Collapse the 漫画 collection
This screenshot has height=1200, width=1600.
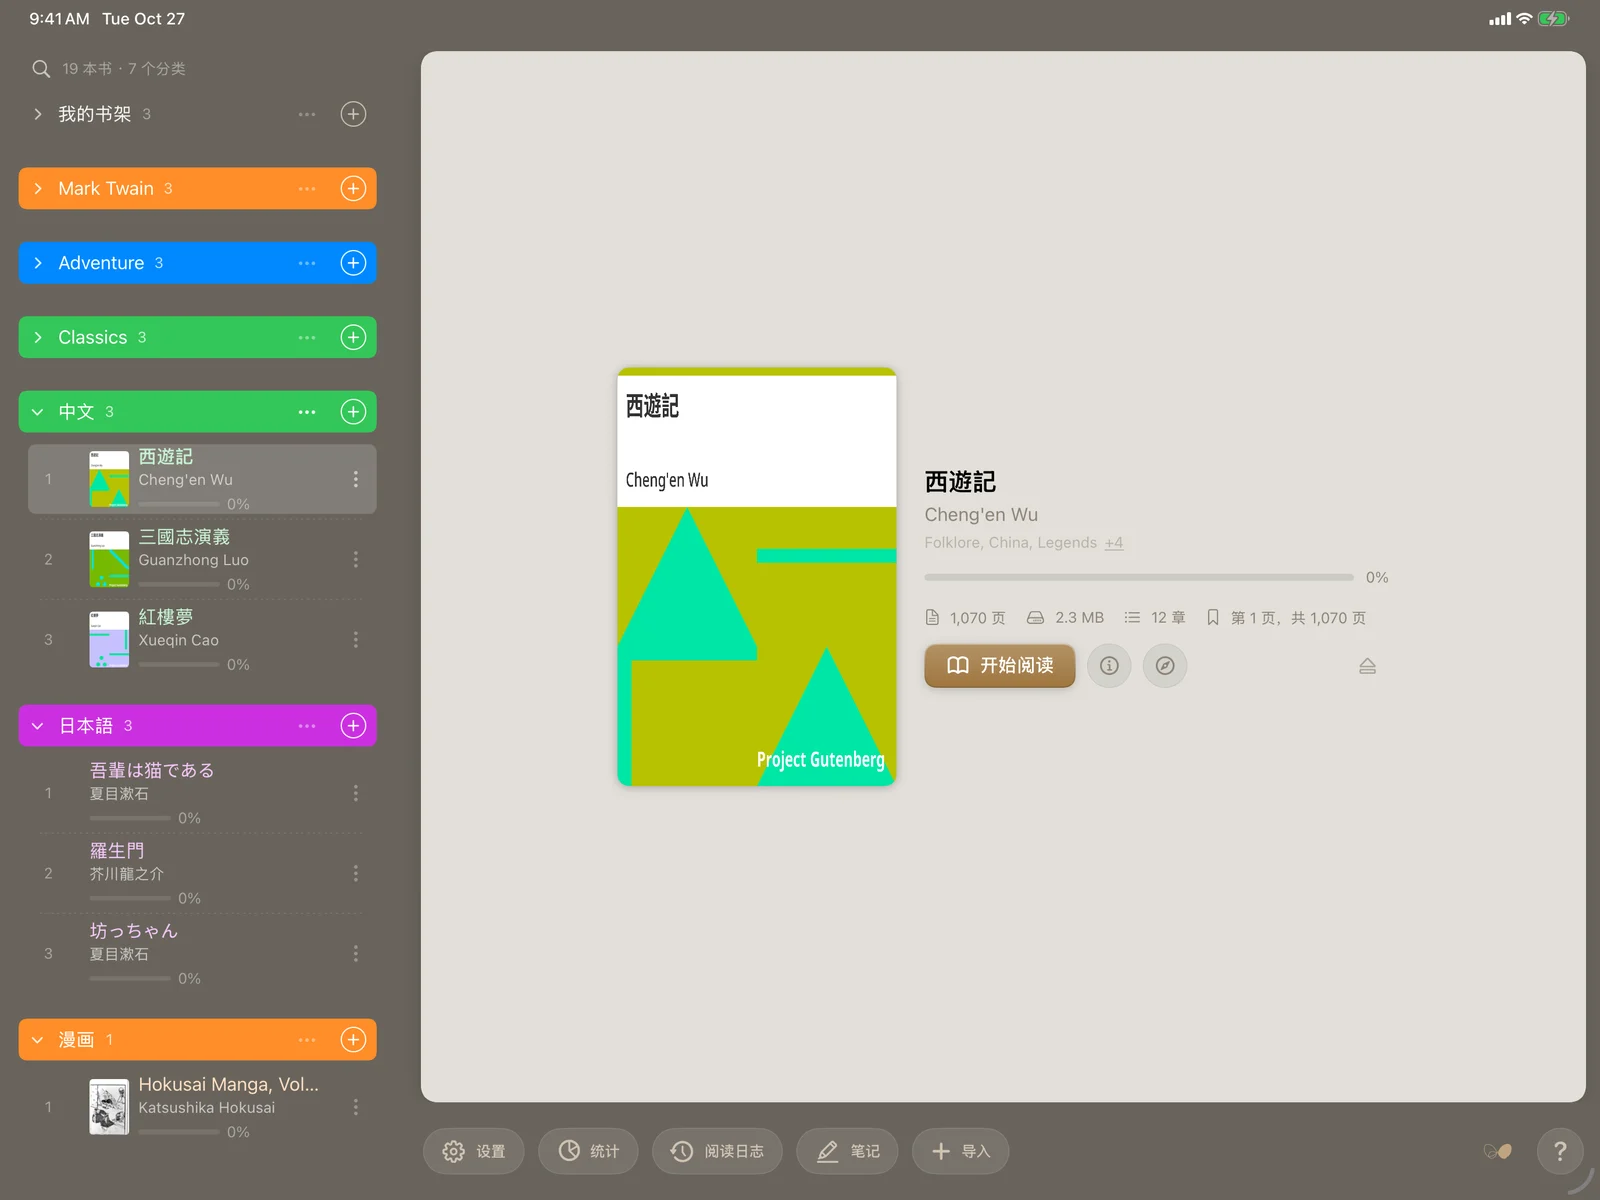(x=38, y=1040)
